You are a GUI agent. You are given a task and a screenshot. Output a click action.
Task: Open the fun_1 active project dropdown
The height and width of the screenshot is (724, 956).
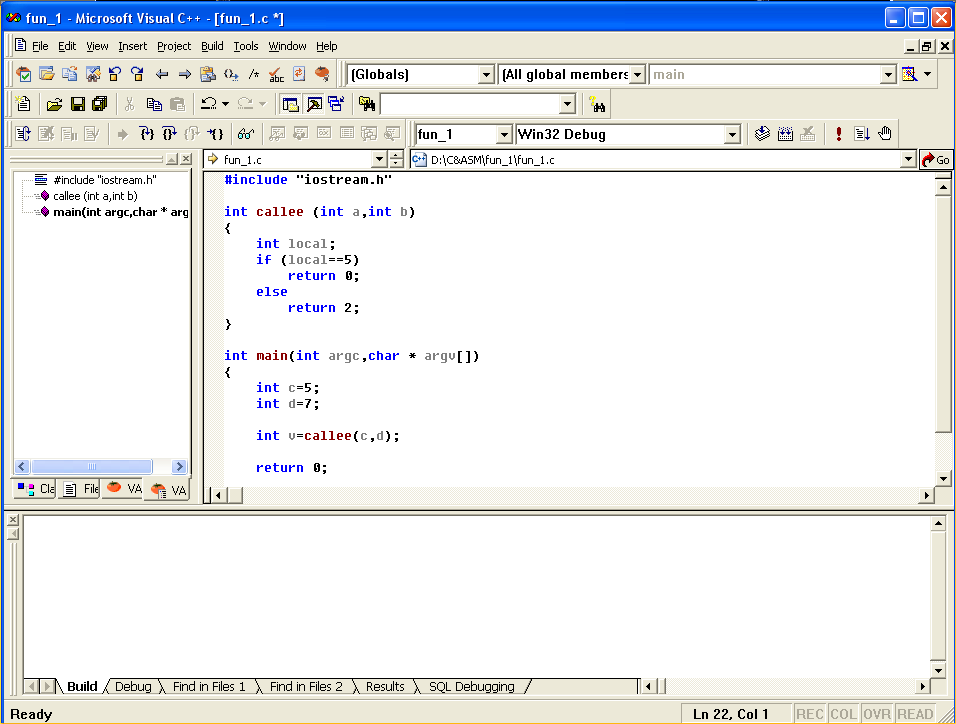tap(504, 134)
